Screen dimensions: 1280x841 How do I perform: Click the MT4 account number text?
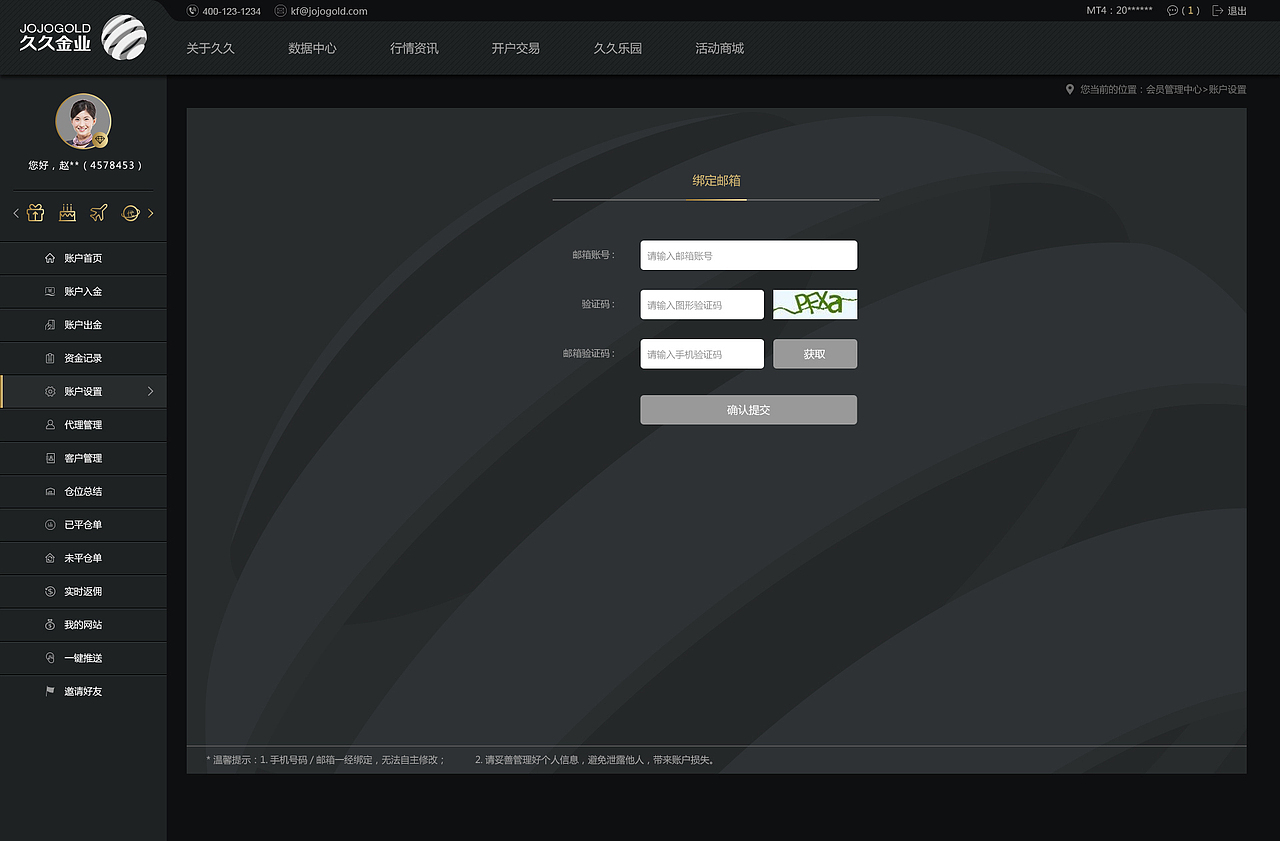coord(1120,11)
